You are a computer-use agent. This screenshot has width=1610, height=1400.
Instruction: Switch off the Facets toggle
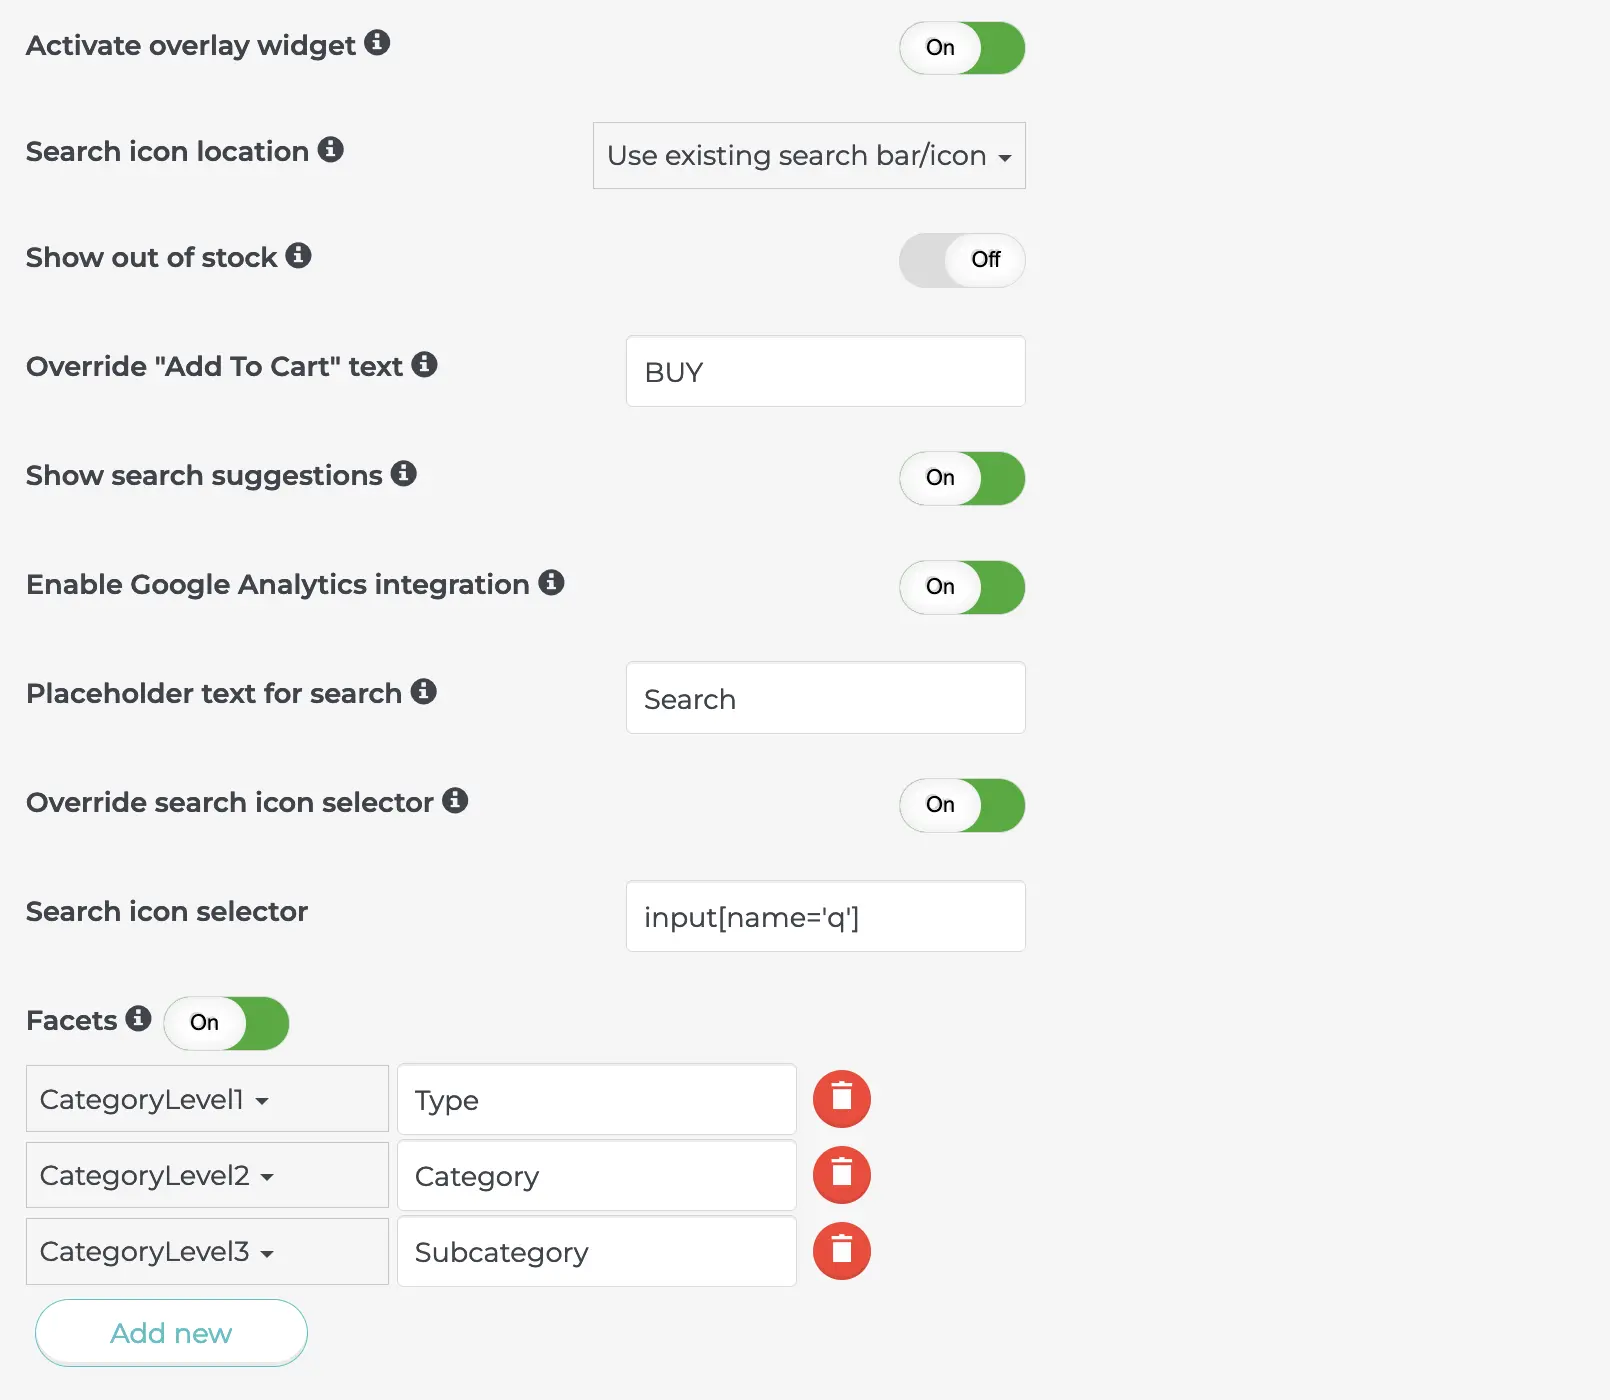pyautogui.click(x=226, y=1023)
